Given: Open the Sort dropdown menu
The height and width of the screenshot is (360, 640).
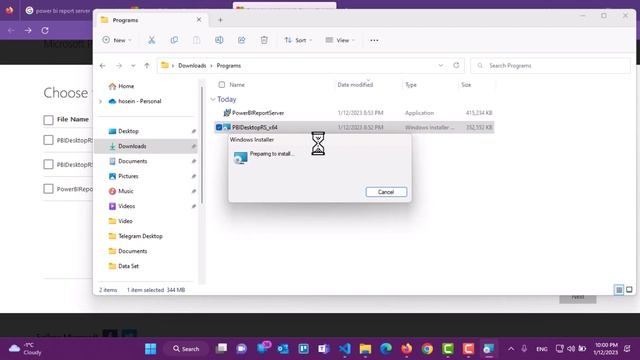Looking at the screenshot, I should 298,40.
